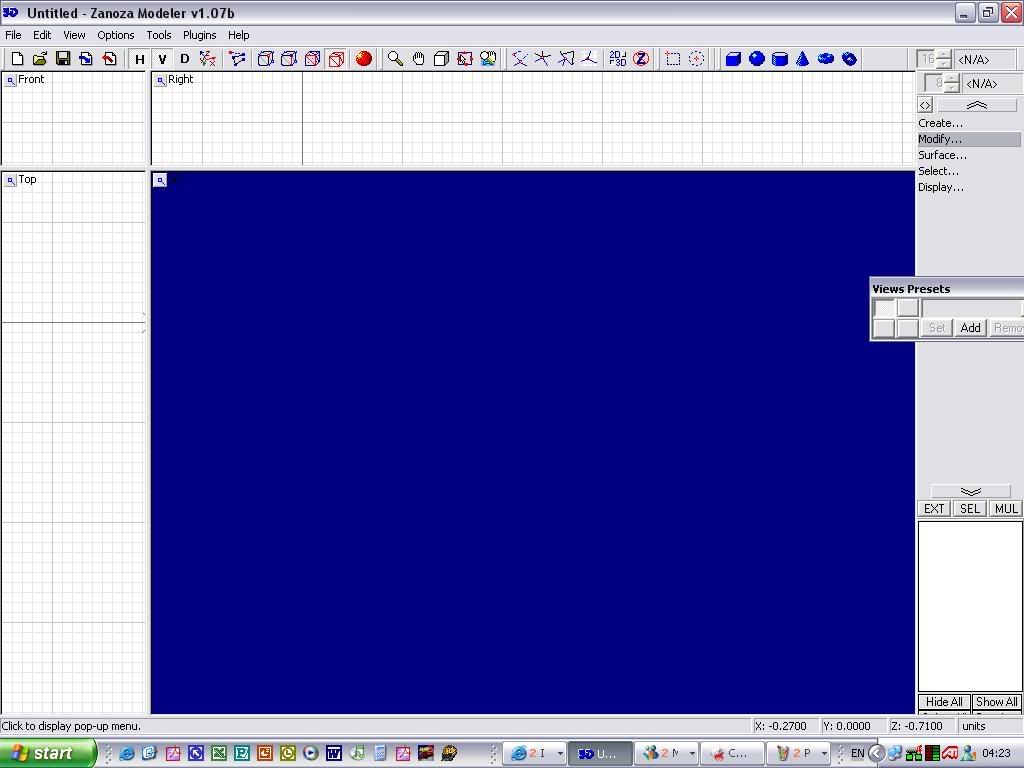Image resolution: width=1024 pixels, height=768 pixels.
Task: Open the Right viewport pop-up menu icon
Action: click(160, 80)
